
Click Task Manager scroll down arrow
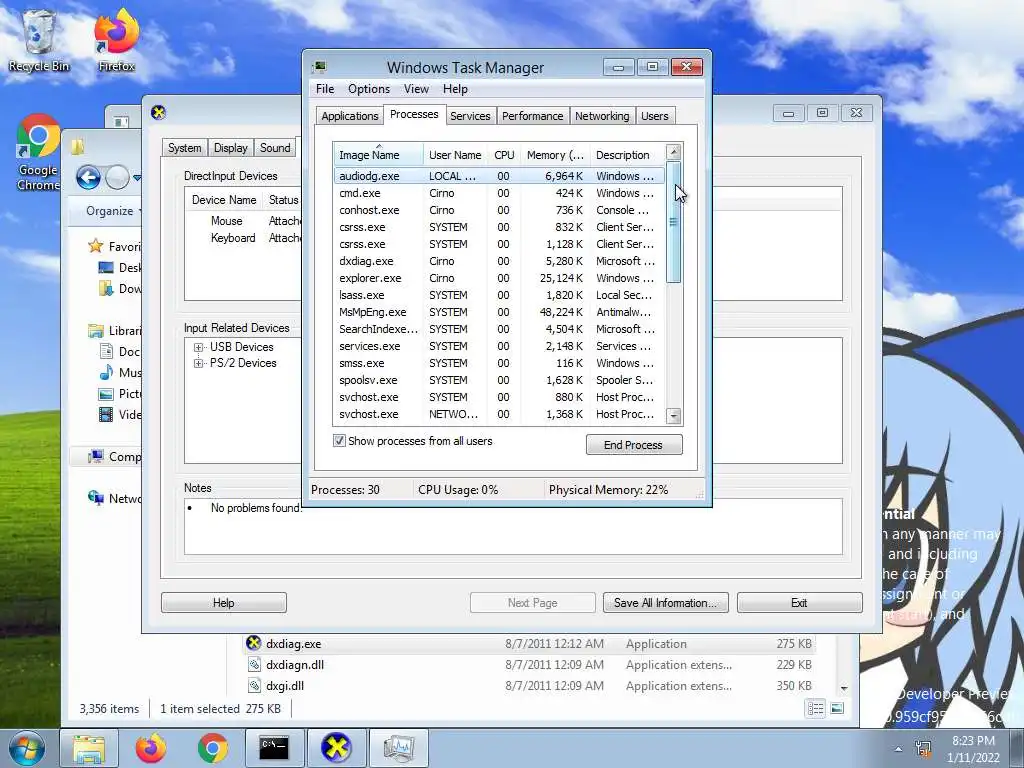tap(674, 415)
